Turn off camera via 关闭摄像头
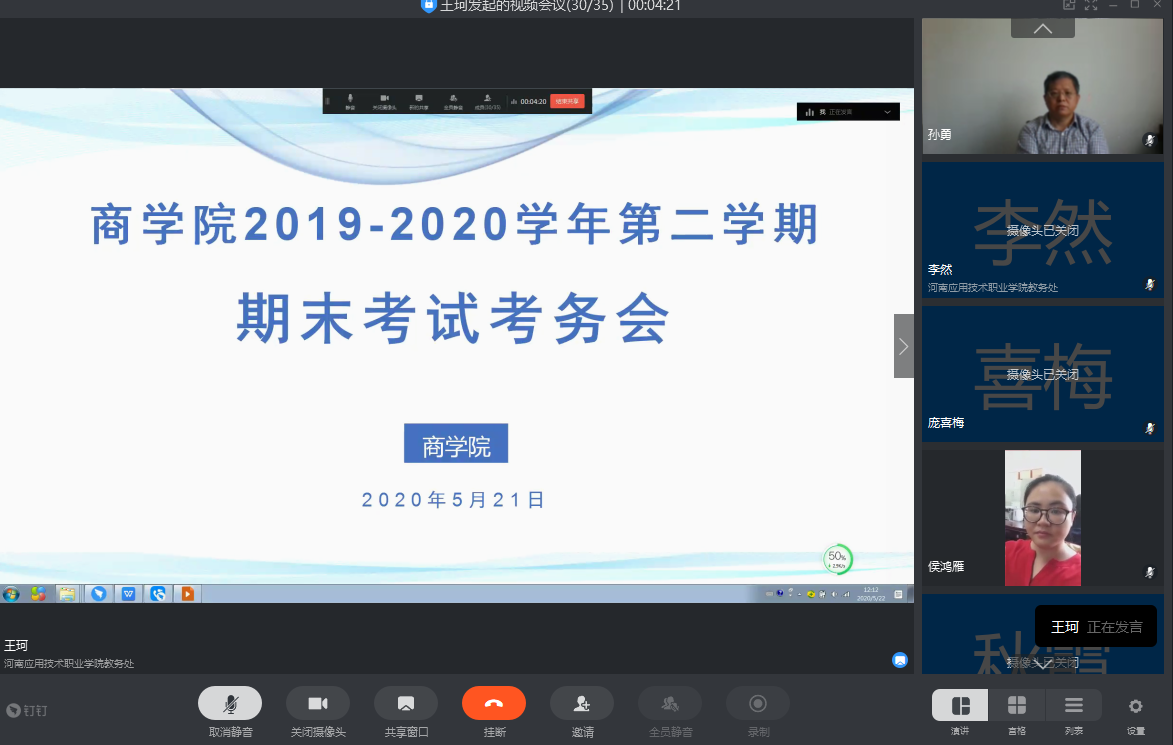This screenshot has height=745, width=1173. click(318, 703)
